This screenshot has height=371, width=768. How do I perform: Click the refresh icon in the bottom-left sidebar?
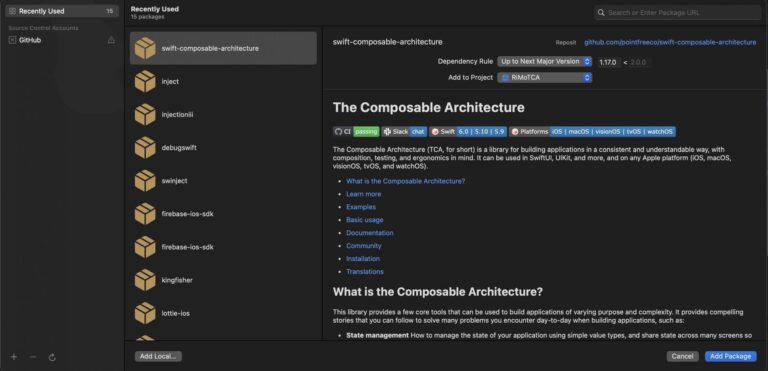pos(52,357)
